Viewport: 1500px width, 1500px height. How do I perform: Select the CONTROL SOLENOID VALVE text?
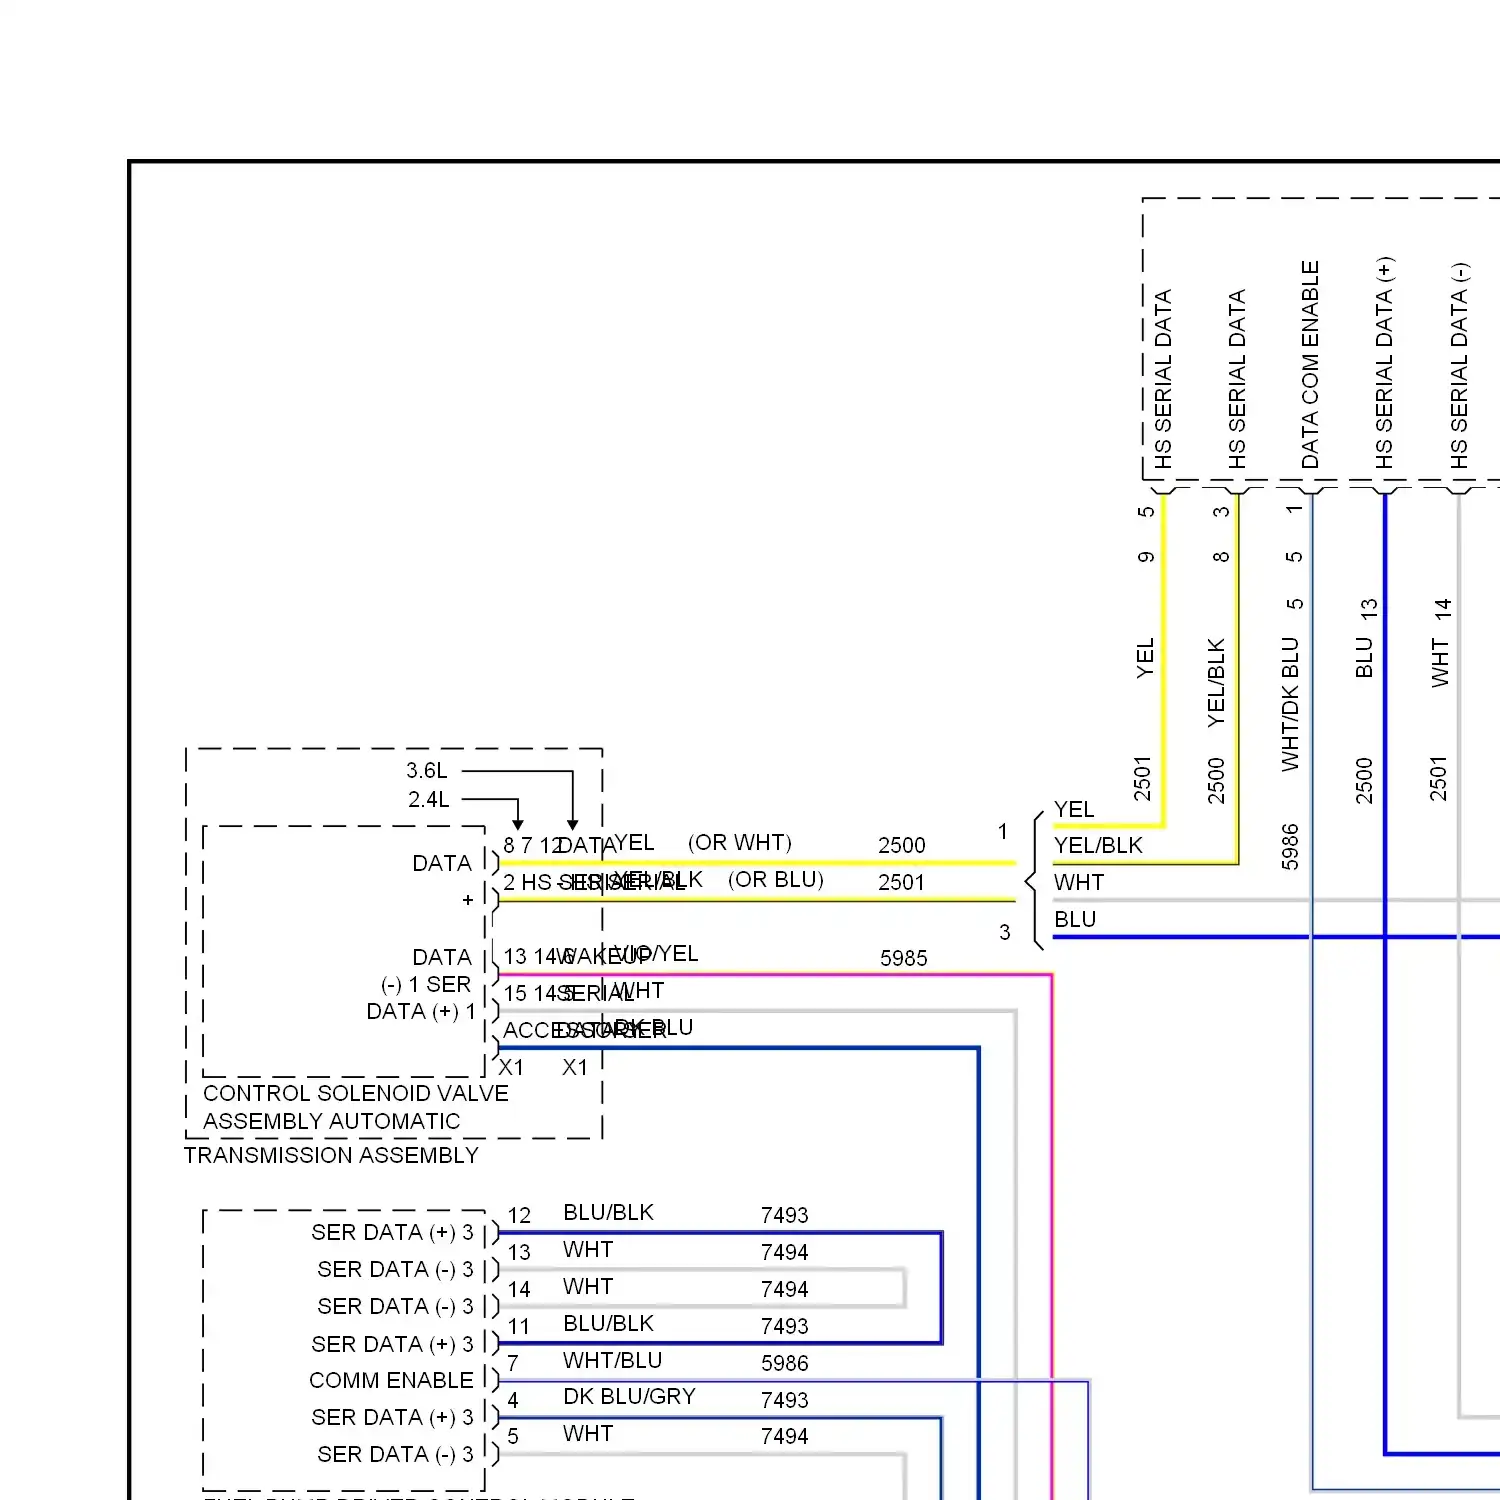pos(356,1093)
